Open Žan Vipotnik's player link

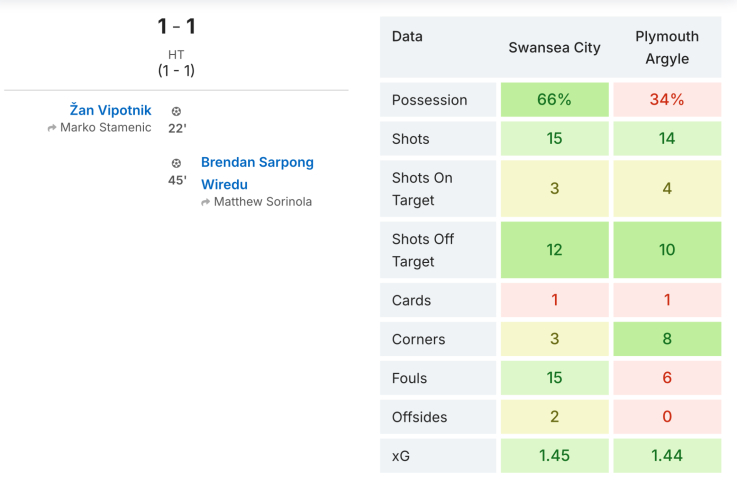point(111,110)
